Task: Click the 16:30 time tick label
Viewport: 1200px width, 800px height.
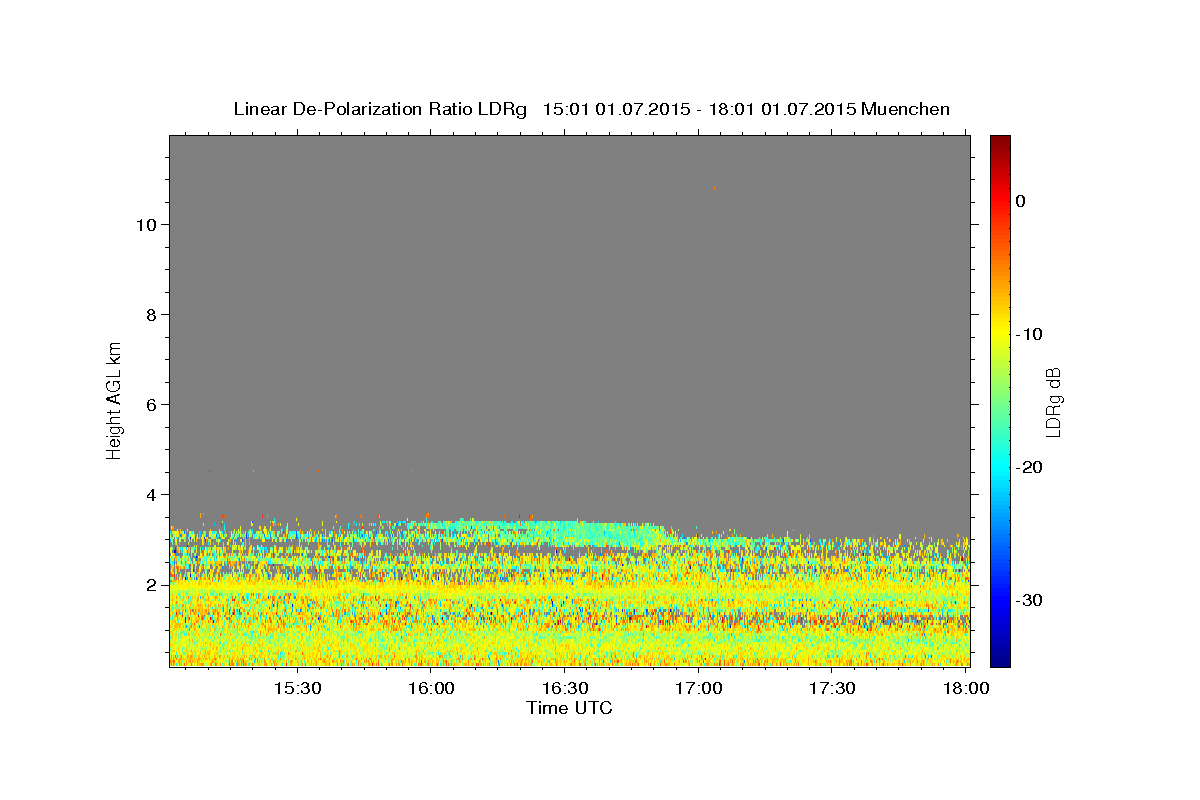Action: (x=565, y=689)
